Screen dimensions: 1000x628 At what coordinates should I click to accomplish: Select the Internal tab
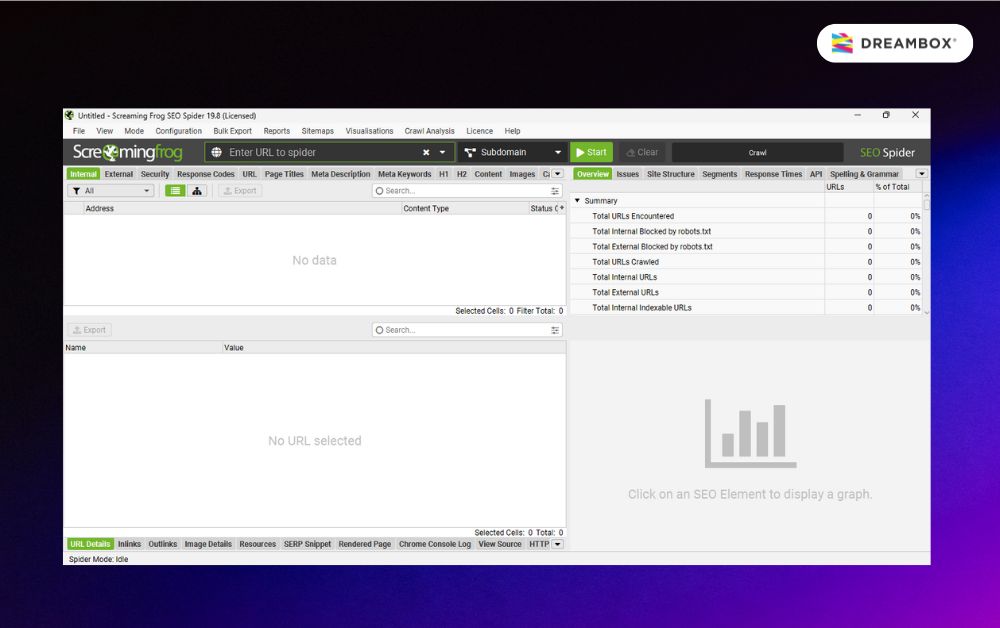click(84, 174)
